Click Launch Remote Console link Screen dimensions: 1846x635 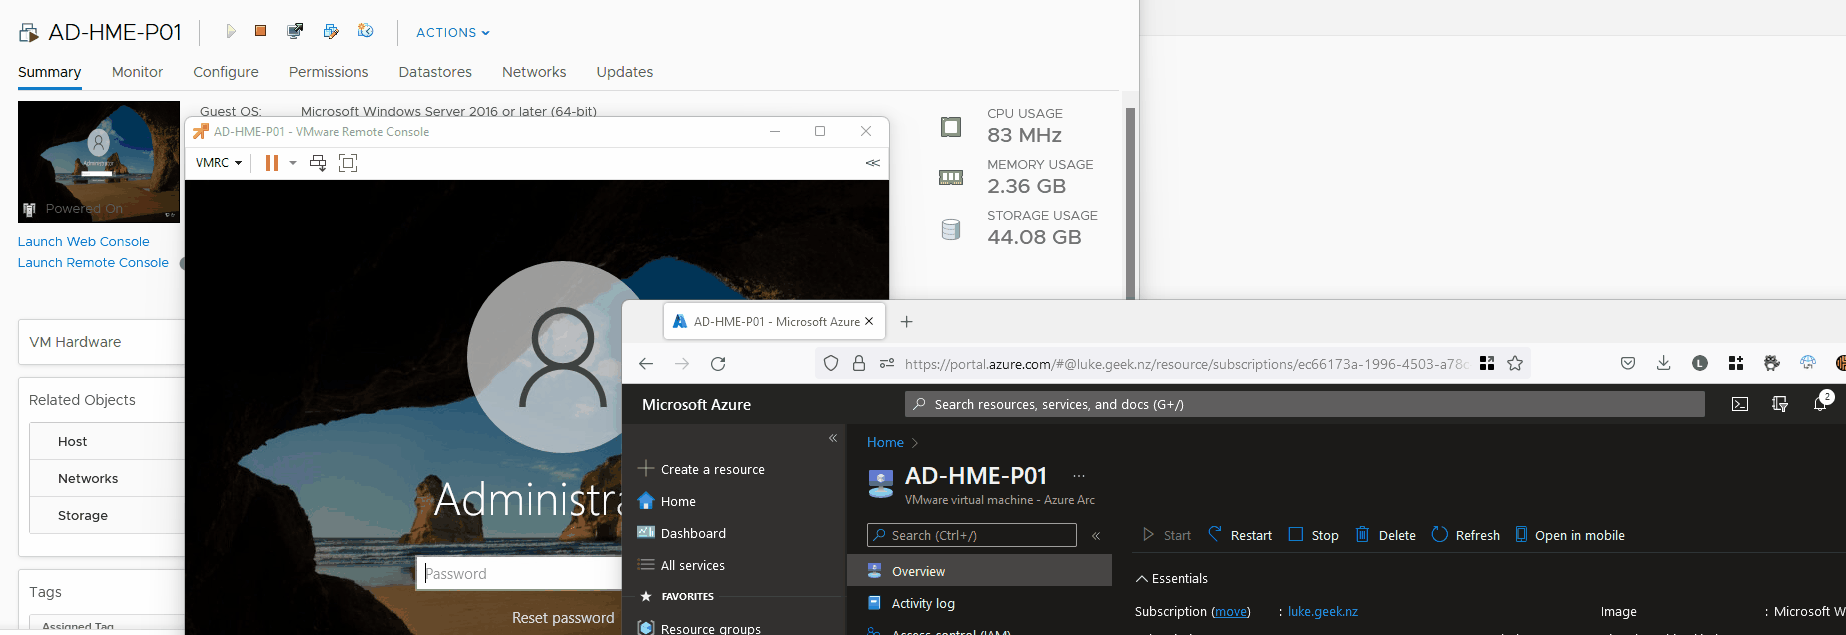point(93,263)
